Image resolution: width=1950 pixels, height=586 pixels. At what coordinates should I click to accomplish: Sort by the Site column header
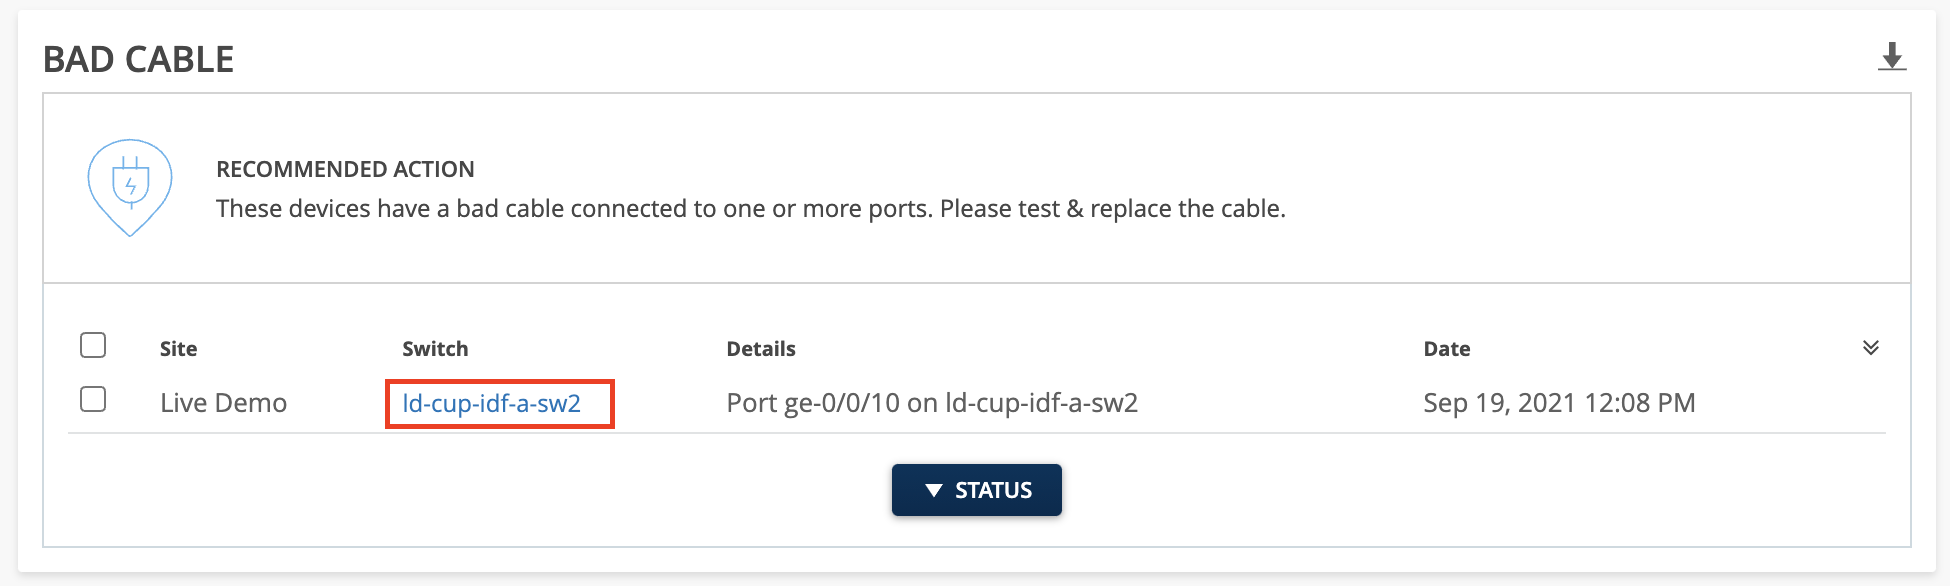178,349
